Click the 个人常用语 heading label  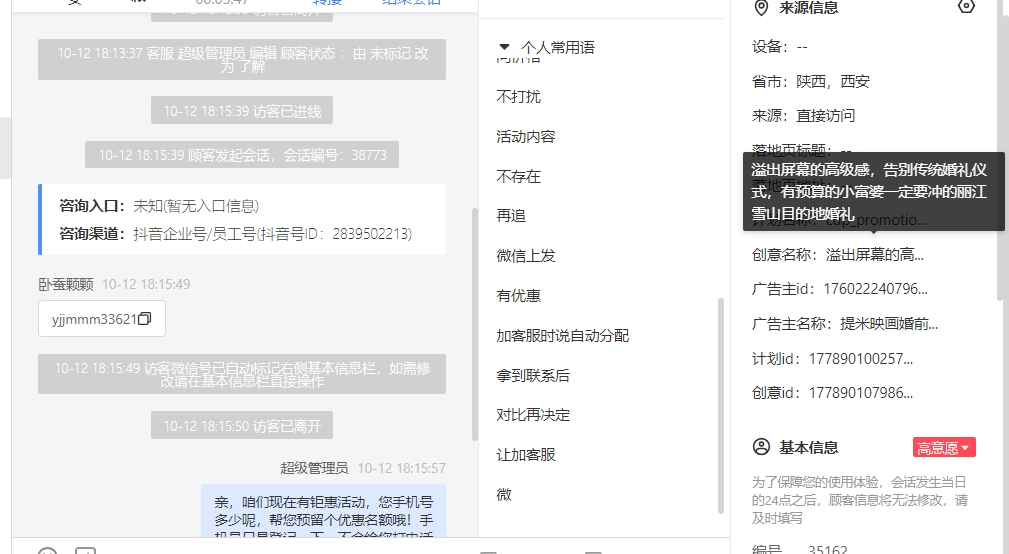click(x=558, y=47)
